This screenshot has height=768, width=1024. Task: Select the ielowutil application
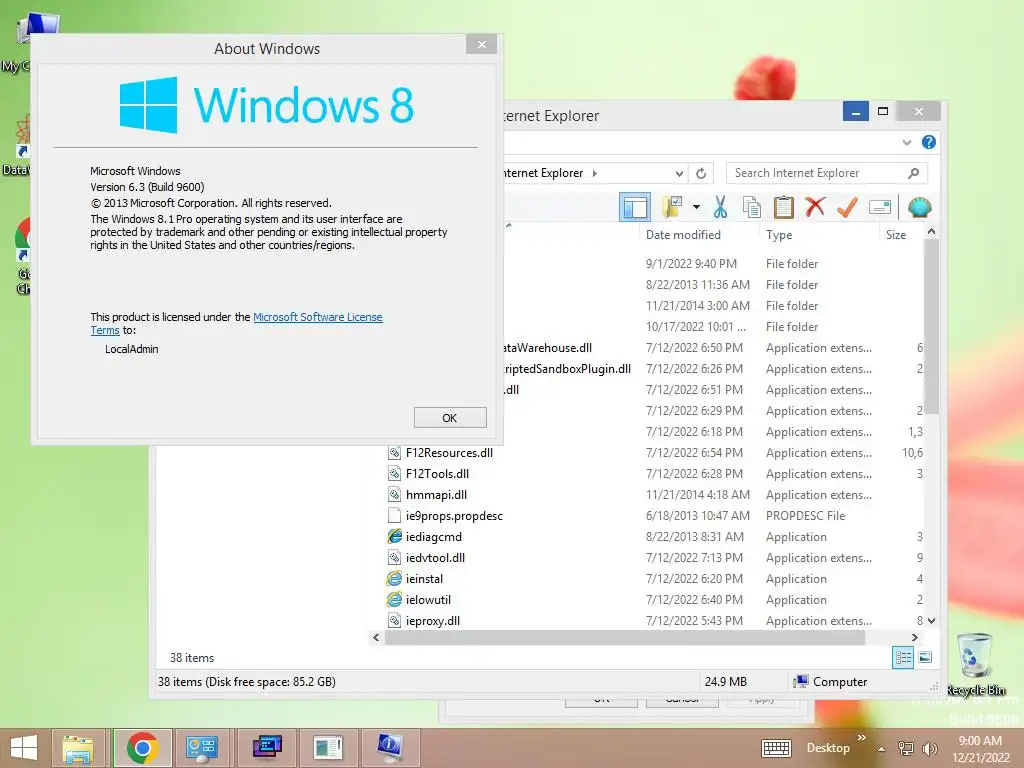[x=428, y=600]
